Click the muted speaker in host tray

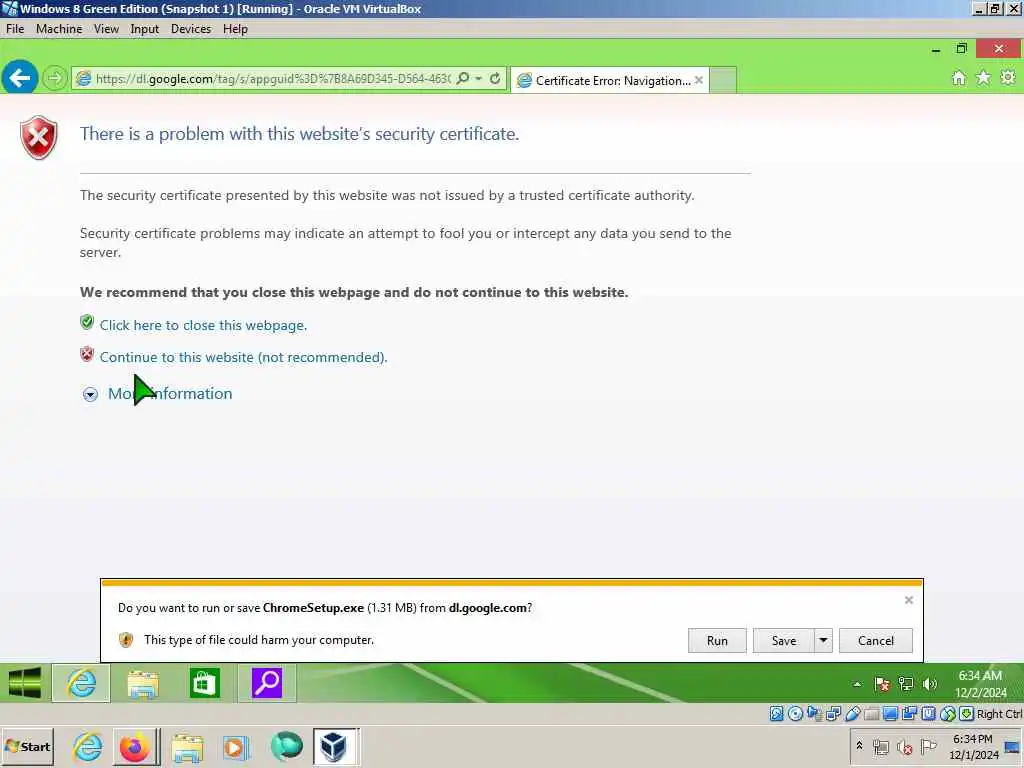pos(904,747)
